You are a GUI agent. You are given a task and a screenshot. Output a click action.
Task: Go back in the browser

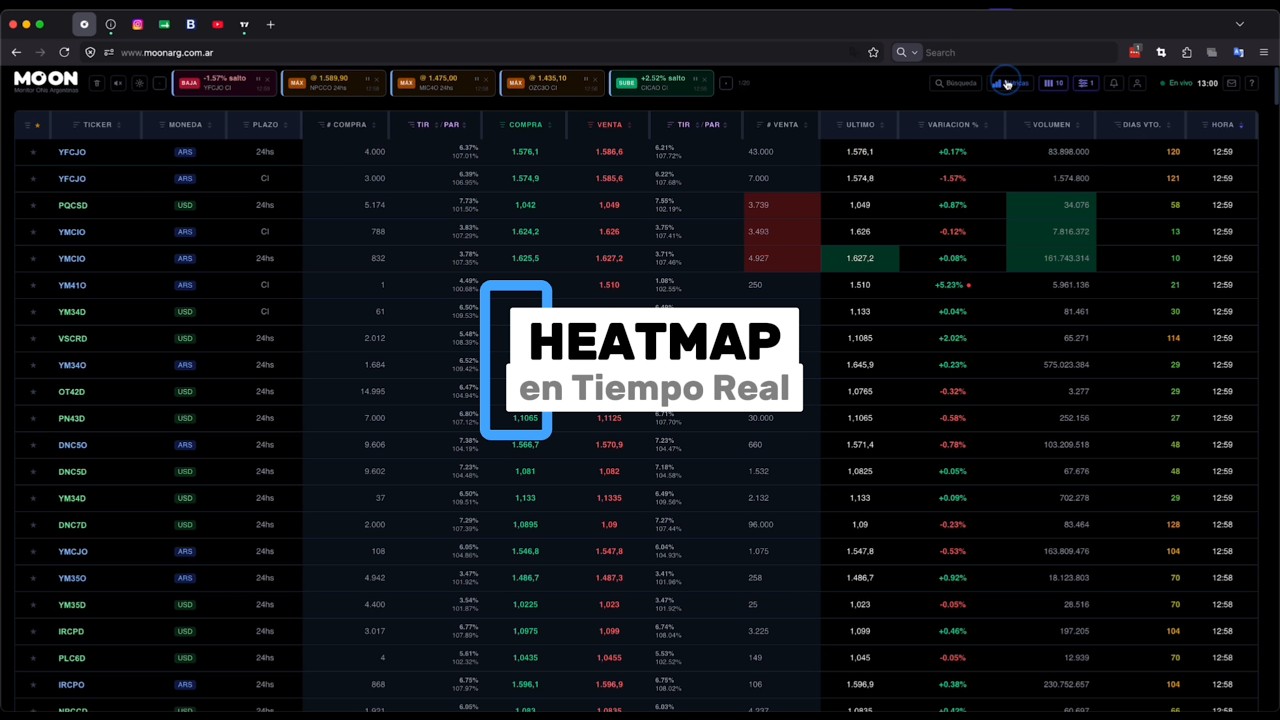tap(16, 52)
